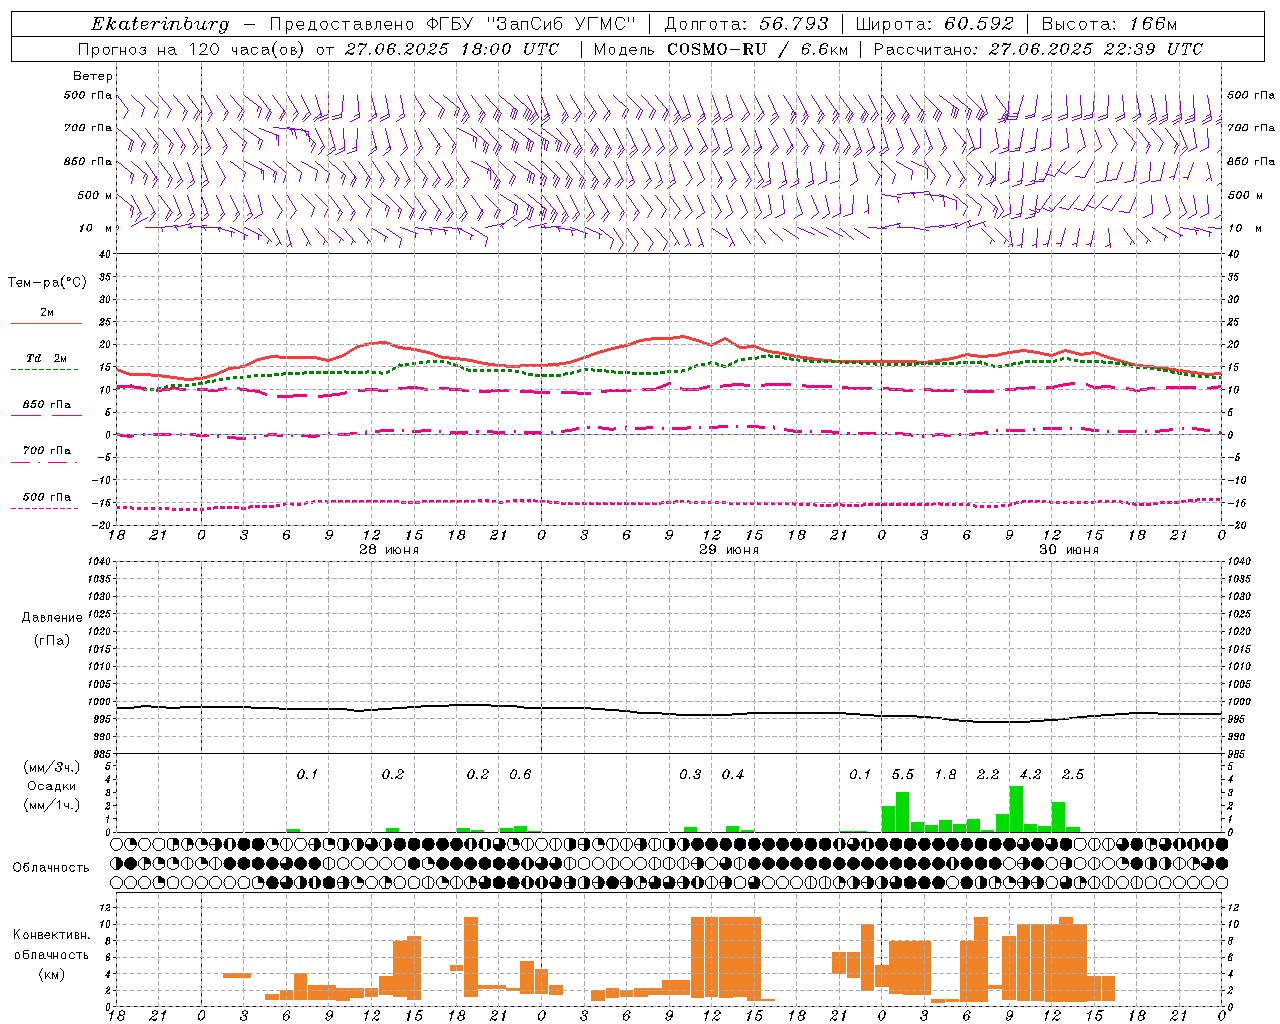Click the '1.8' precipitation amount value
Viewport: 1280px width, 1024px height.
pos(945,774)
